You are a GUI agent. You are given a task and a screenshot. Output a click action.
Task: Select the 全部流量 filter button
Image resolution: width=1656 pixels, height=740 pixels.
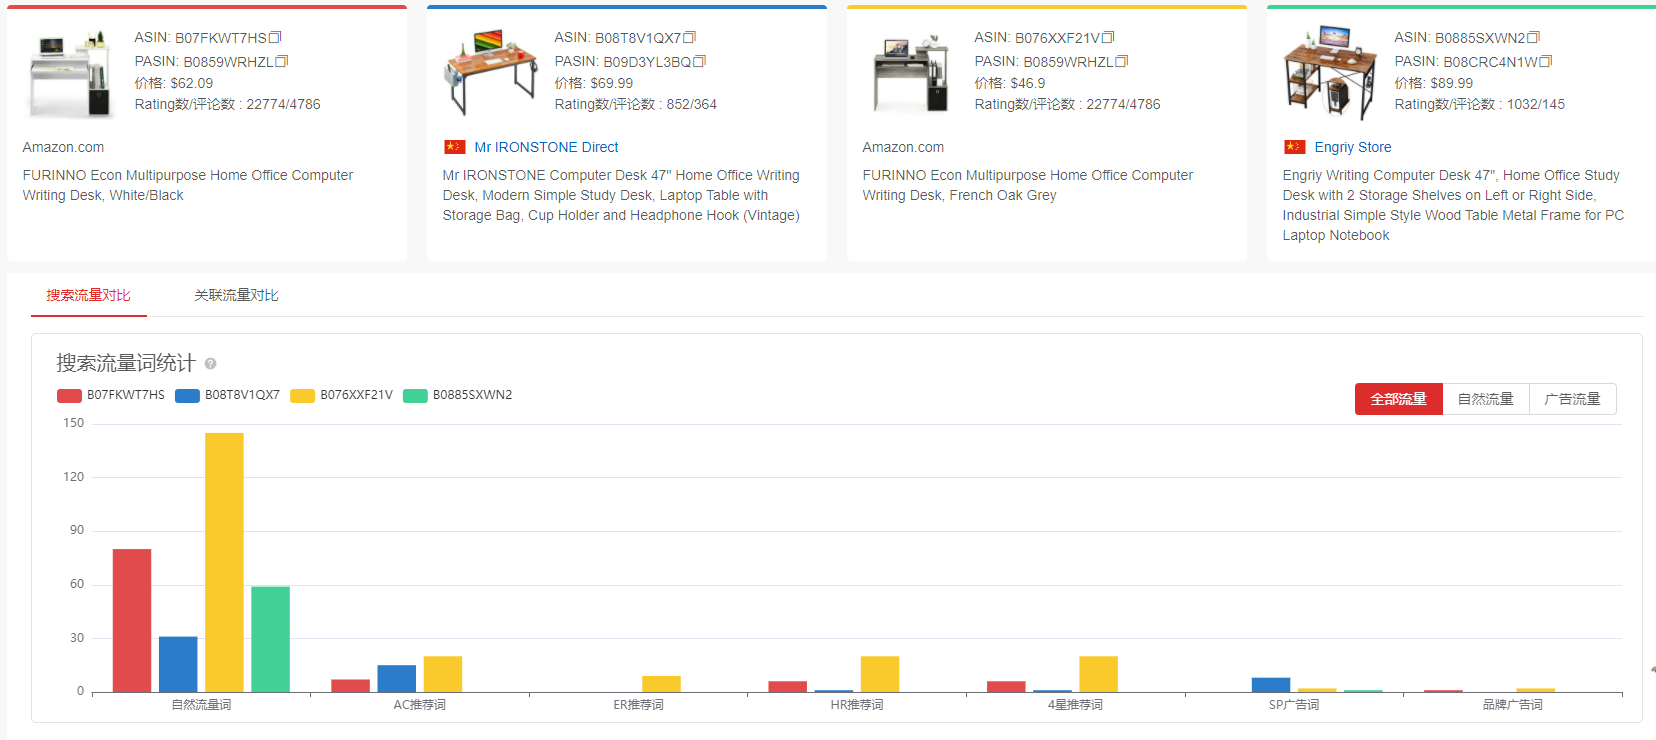point(1398,399)
